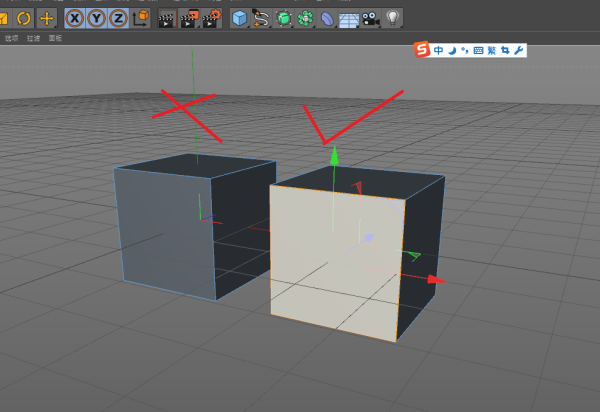Open Render Settings with the gear clapperboard icon

point(212,18)
